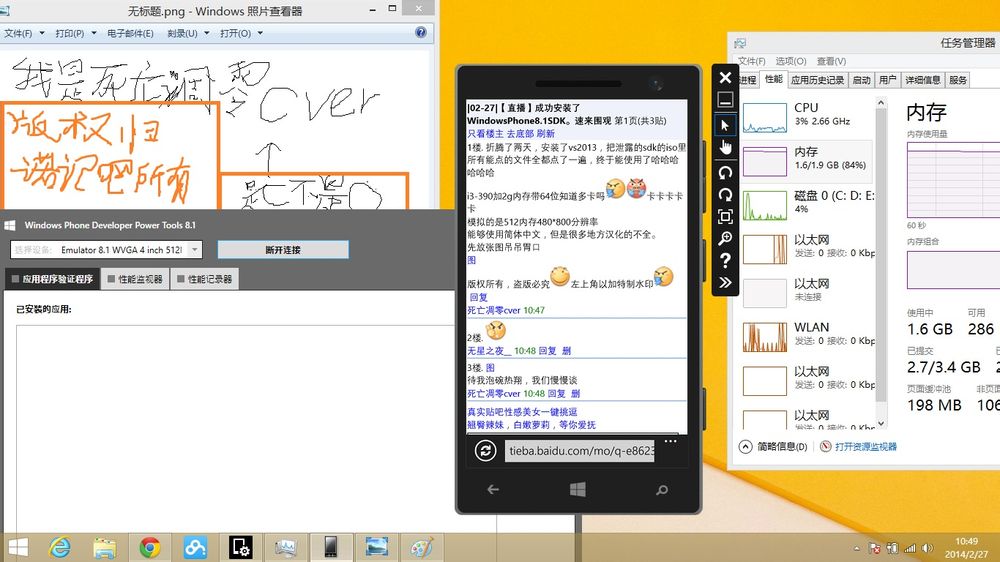Click performance list scroll up arrow
The width and height of the screenshot is (1000, 562).
pyautogui.click(x=881, y=103)
